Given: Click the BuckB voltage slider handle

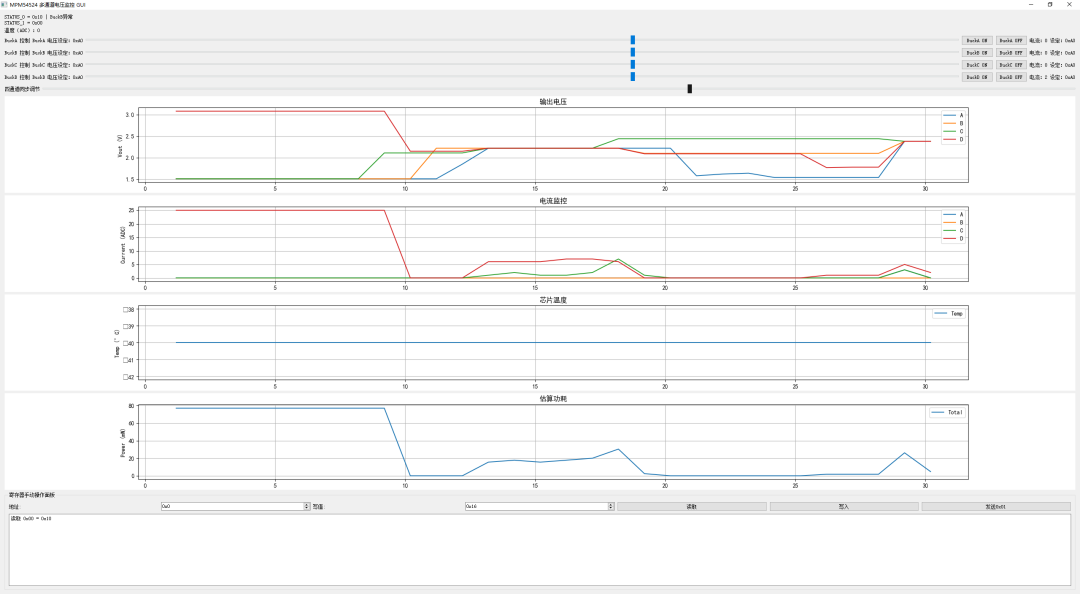Looking at the screenshot, I should click(x=632, y=52).
